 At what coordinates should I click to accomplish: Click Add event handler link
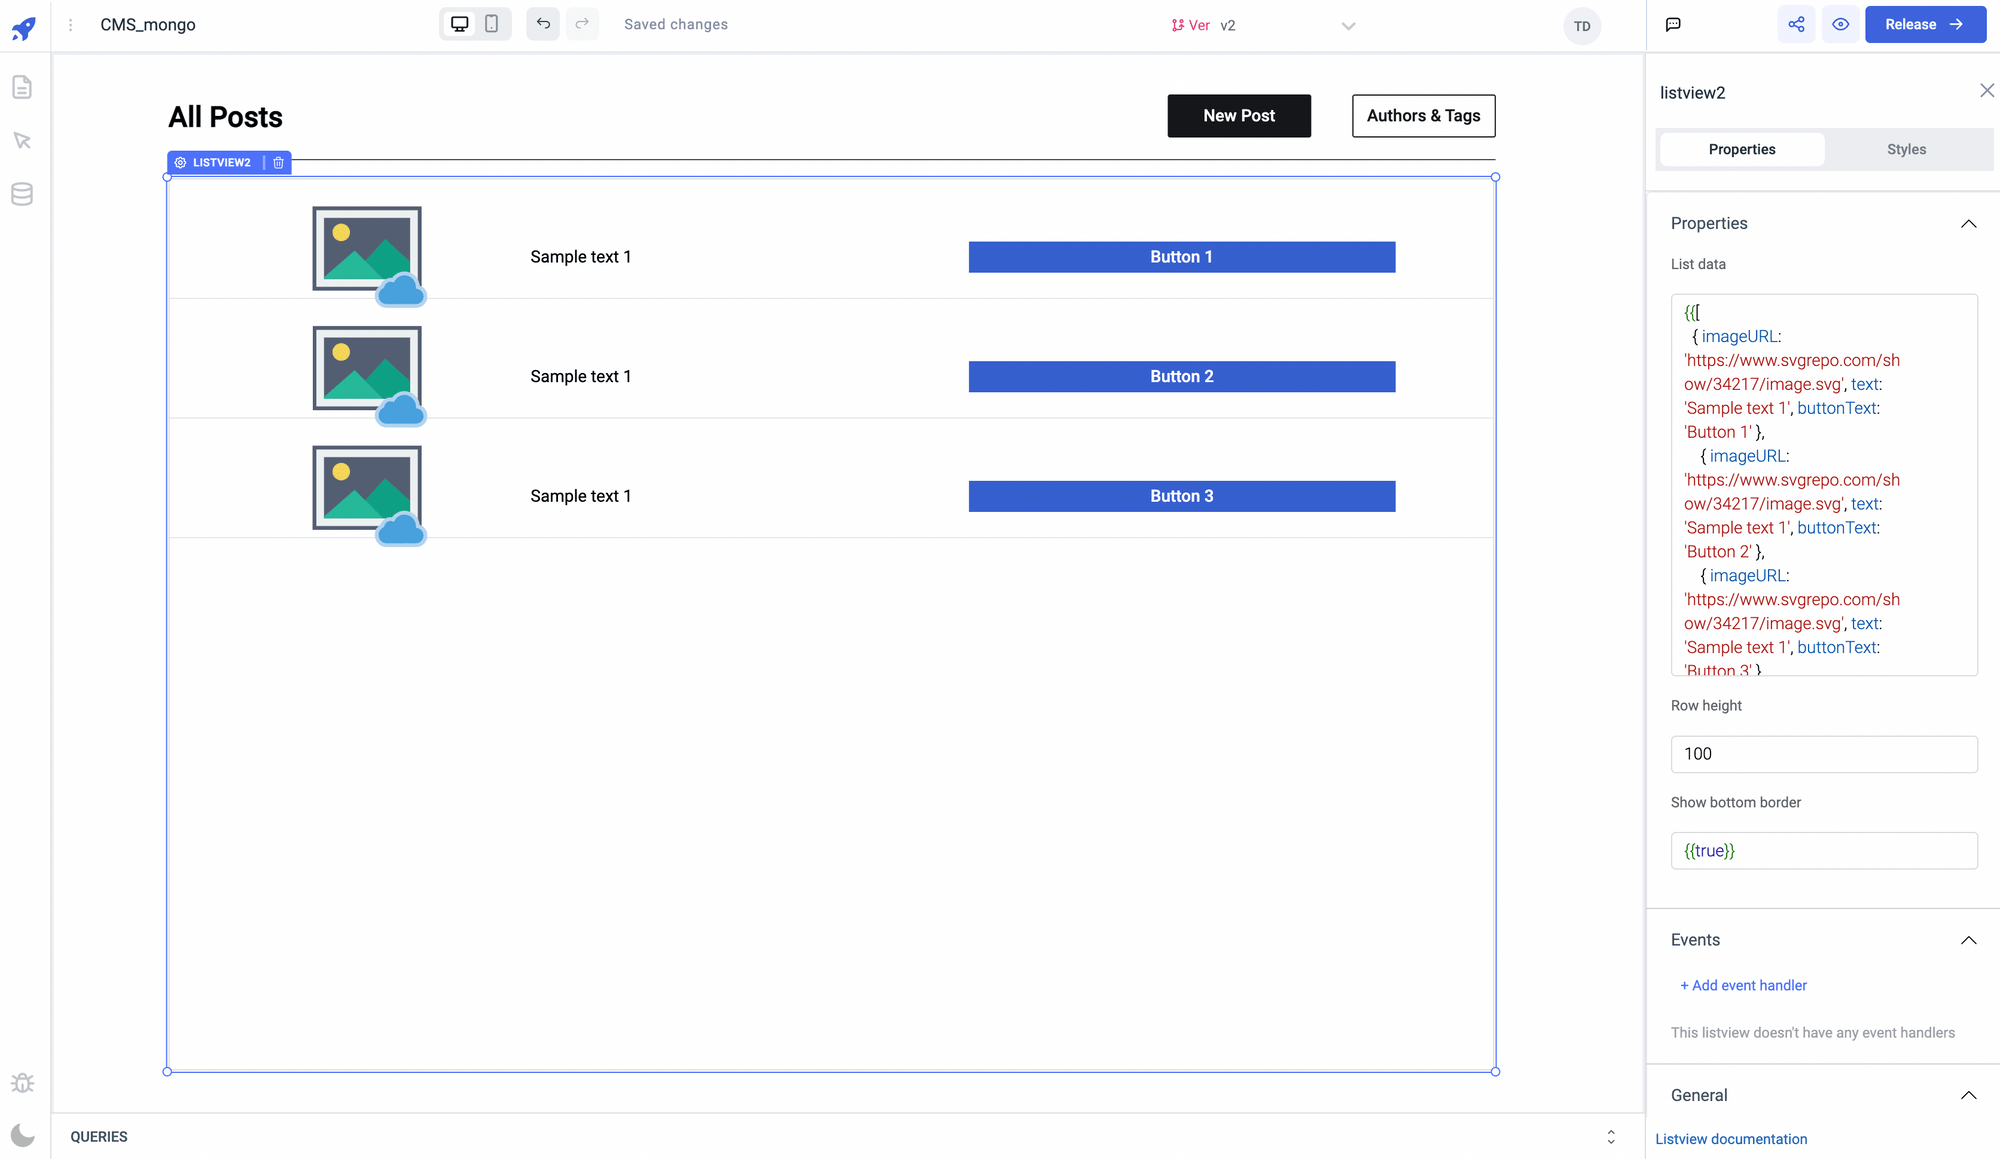tap(1743, 986)
